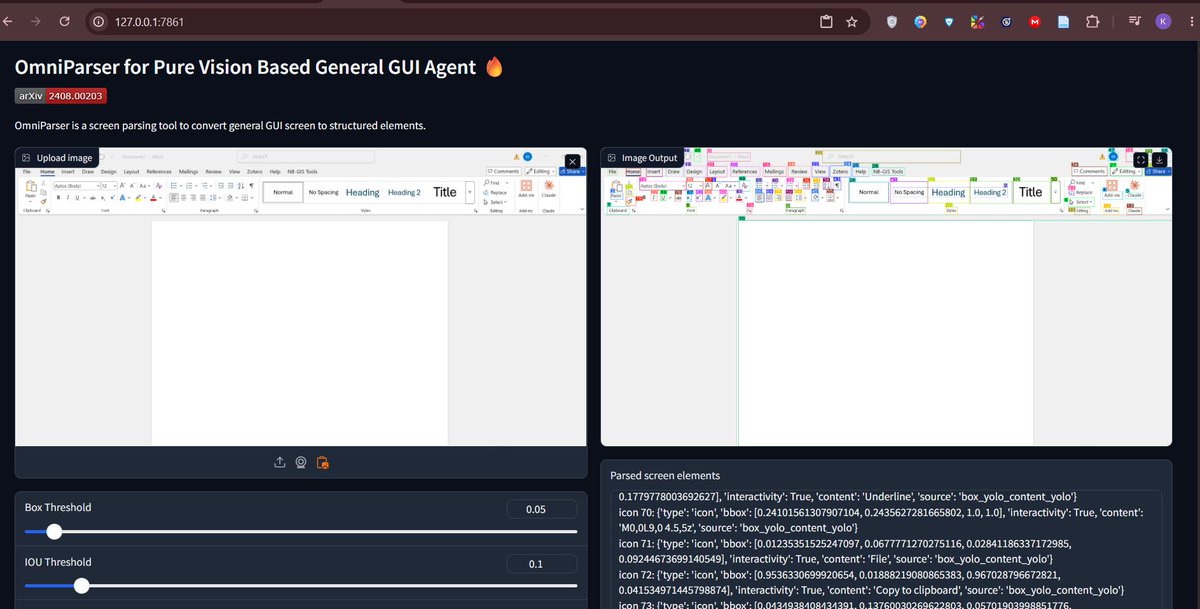Click the Image Output label
Image resolution: width=1200 pixels, height=609 pixels.
[x=642, y=158]
